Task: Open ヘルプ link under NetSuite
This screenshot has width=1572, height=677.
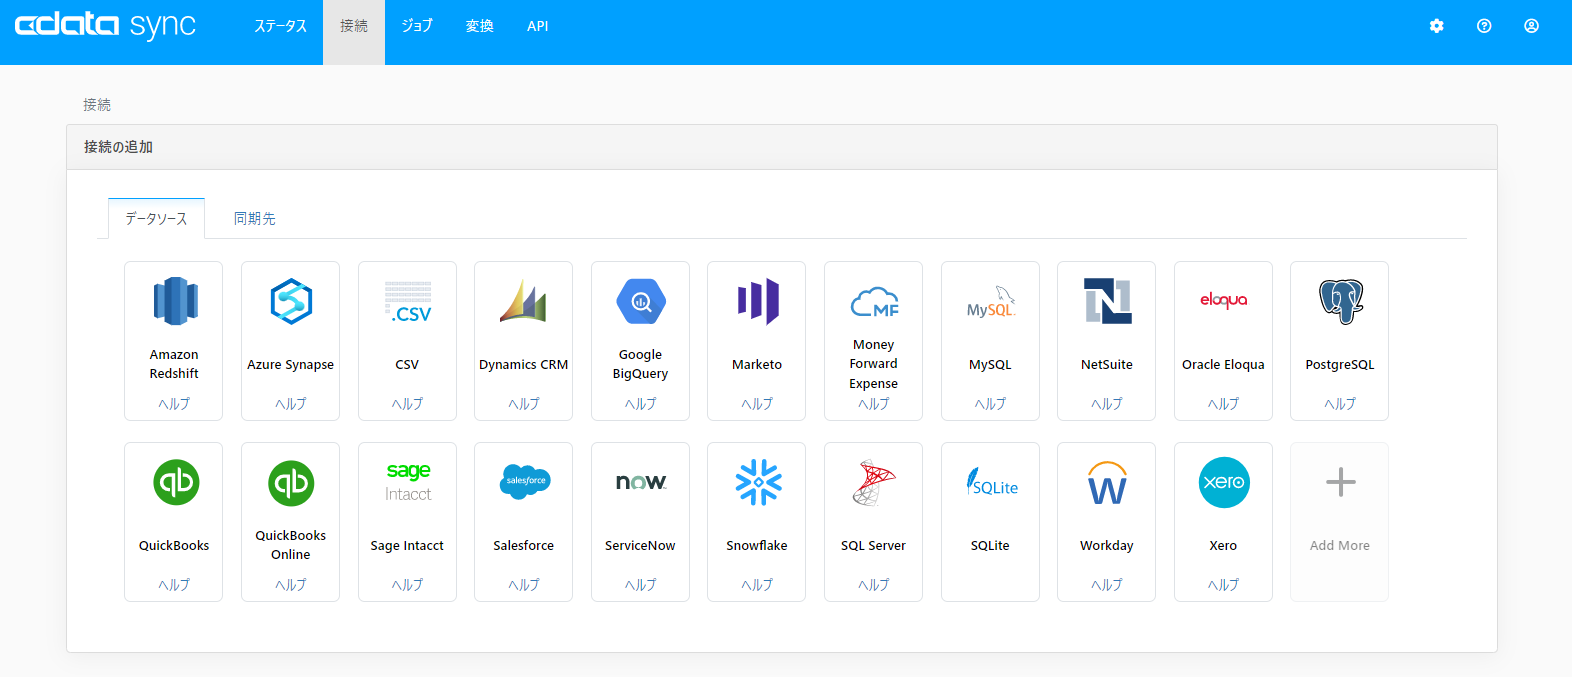Action: pyautogui.click(x=1107, y=404)
